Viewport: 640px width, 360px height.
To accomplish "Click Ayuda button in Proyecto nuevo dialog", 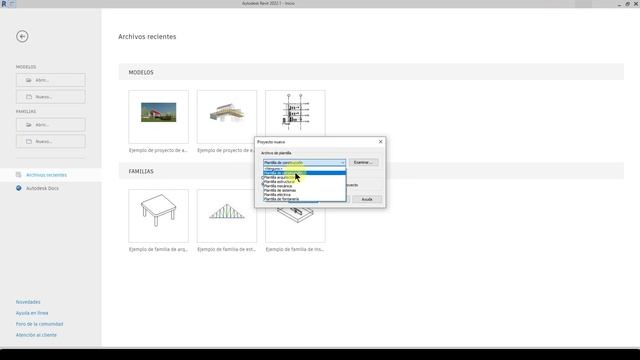I will tap(367, 199).
